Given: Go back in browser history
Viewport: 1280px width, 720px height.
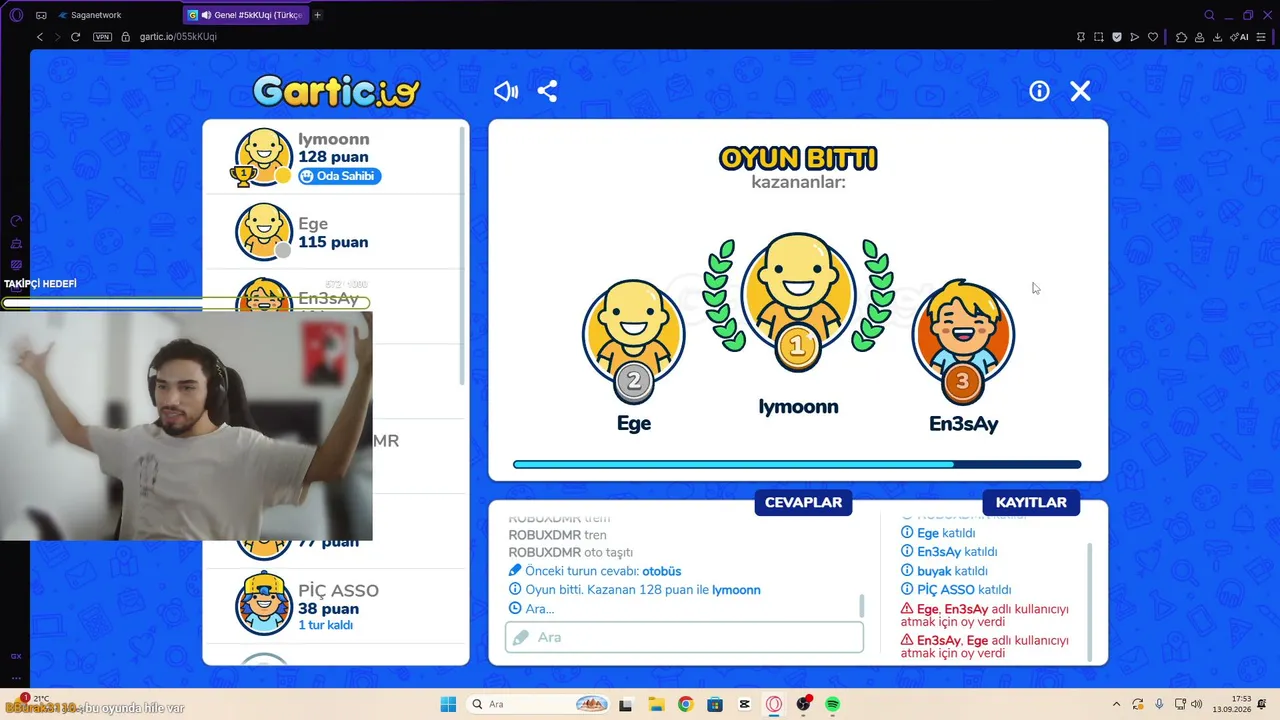Looking at the screenshot, I should tap(40, 37).
